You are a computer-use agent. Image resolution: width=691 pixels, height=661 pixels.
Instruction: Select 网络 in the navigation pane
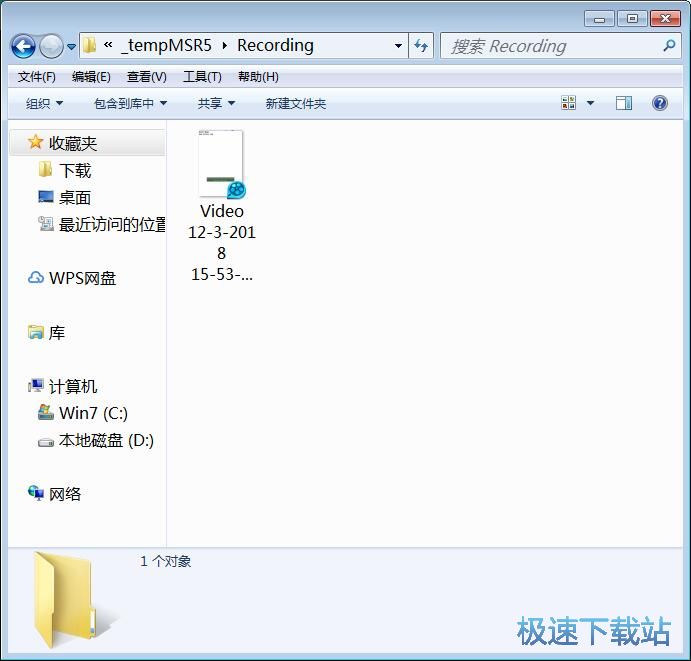[65, 494]
